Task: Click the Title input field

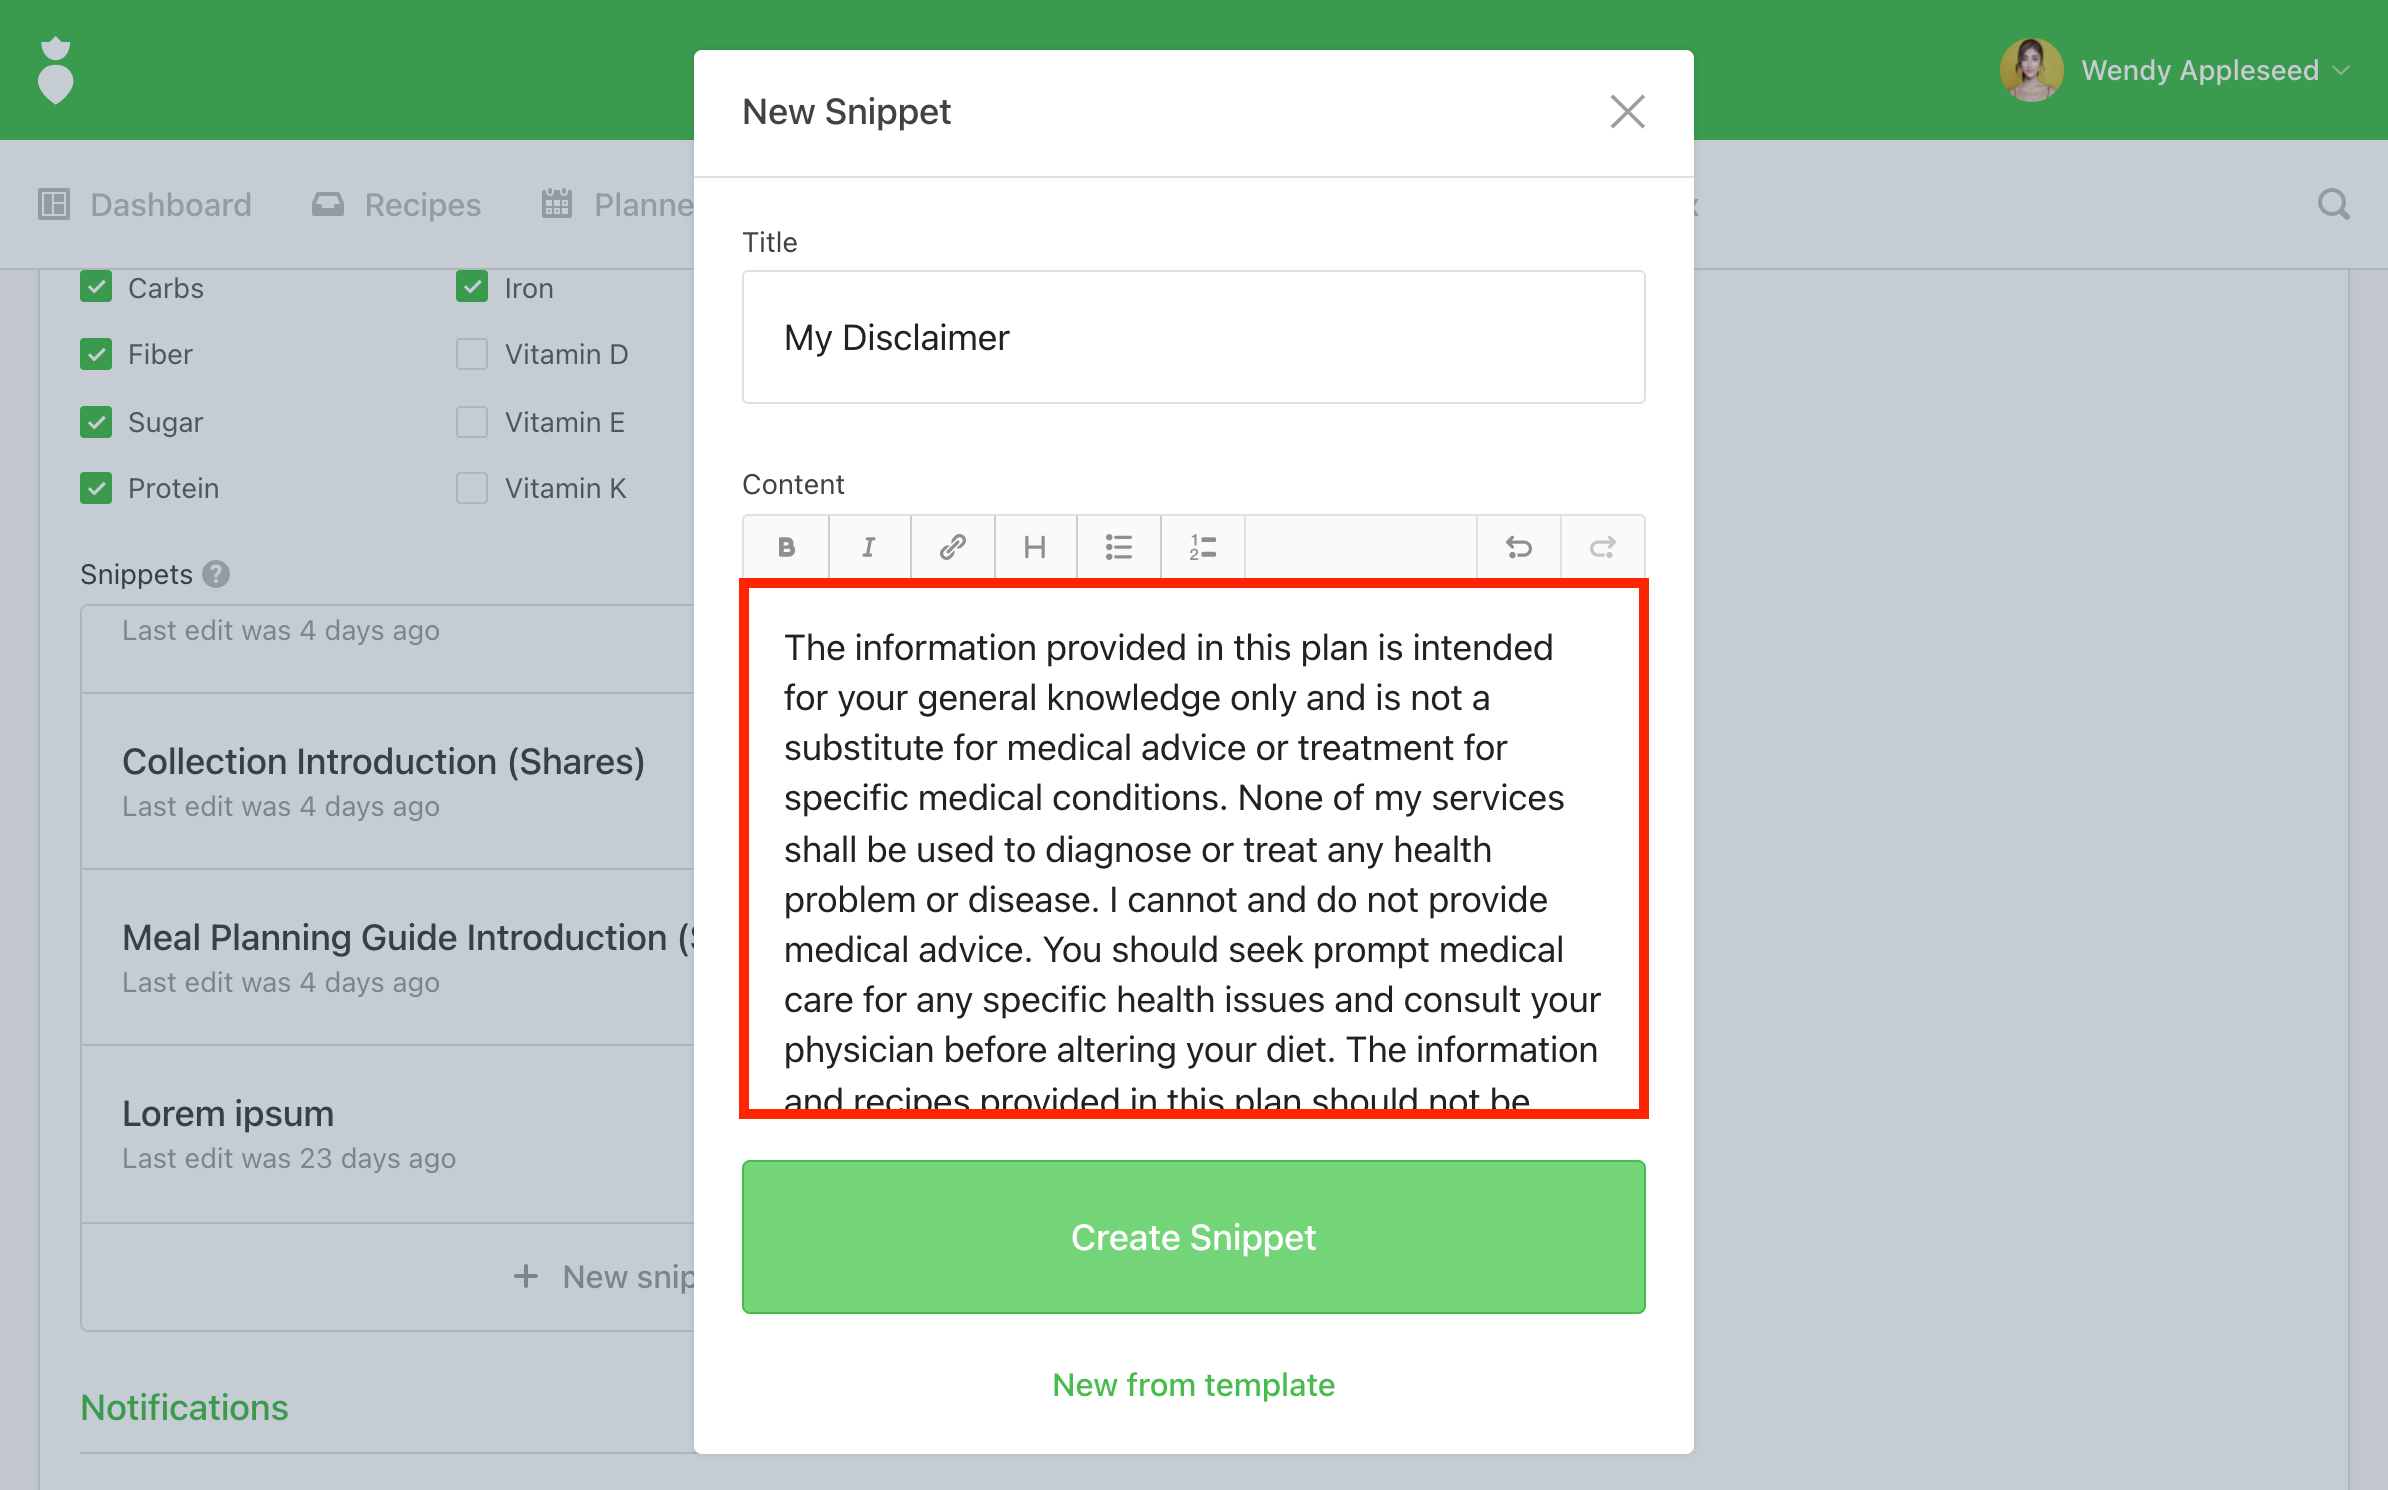Action: pos(1193,337)
